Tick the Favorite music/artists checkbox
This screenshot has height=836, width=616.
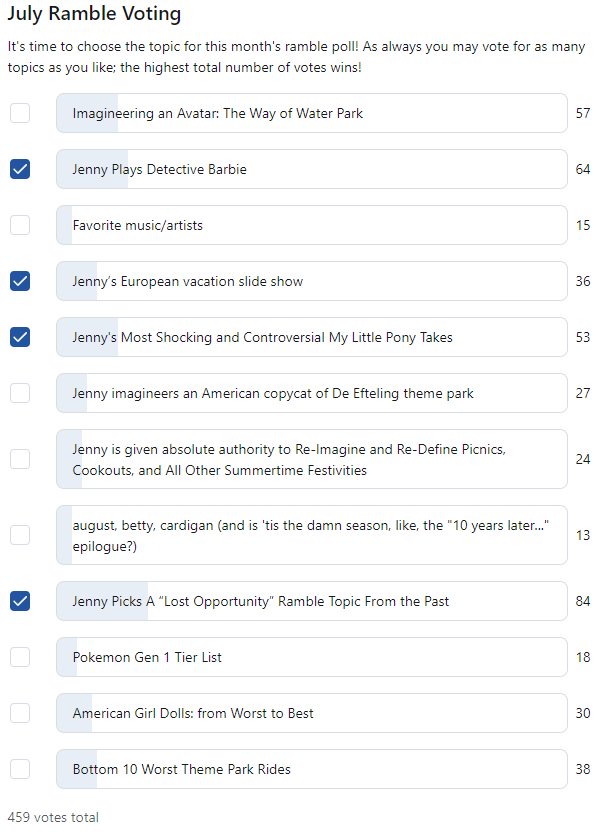tap(20, 225)
